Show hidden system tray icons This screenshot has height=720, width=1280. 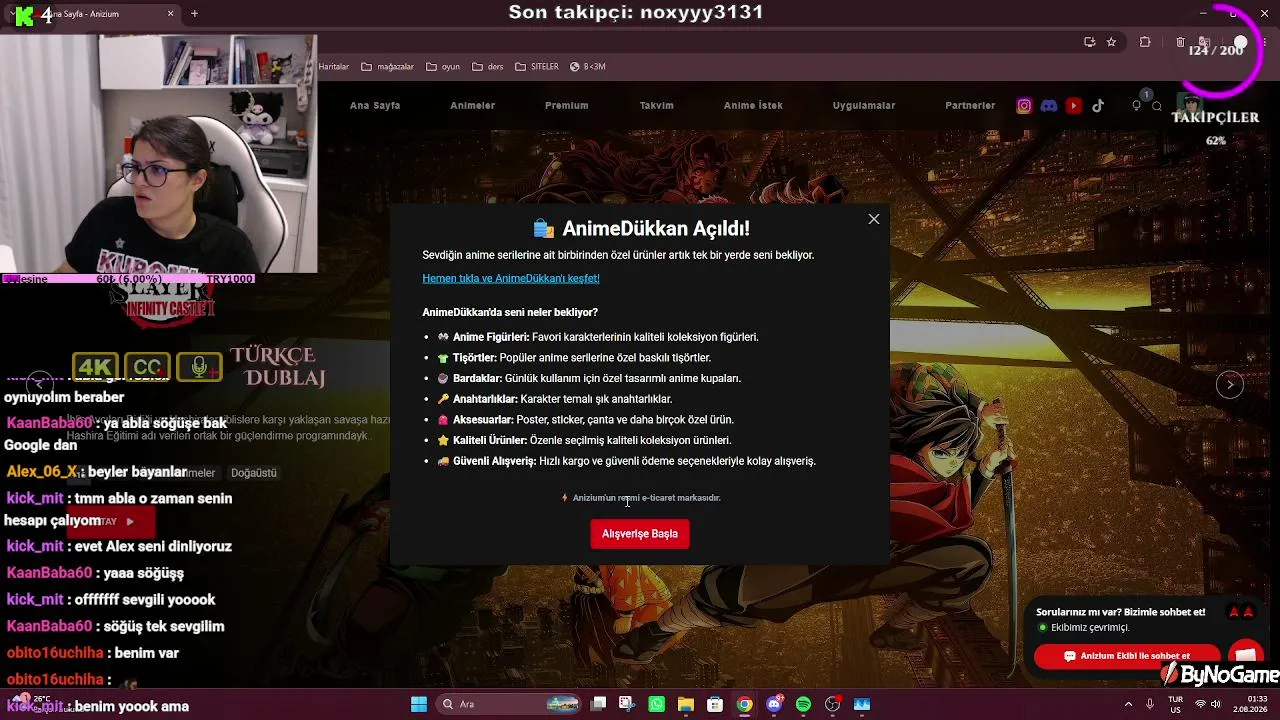(x=1129, y=704)
